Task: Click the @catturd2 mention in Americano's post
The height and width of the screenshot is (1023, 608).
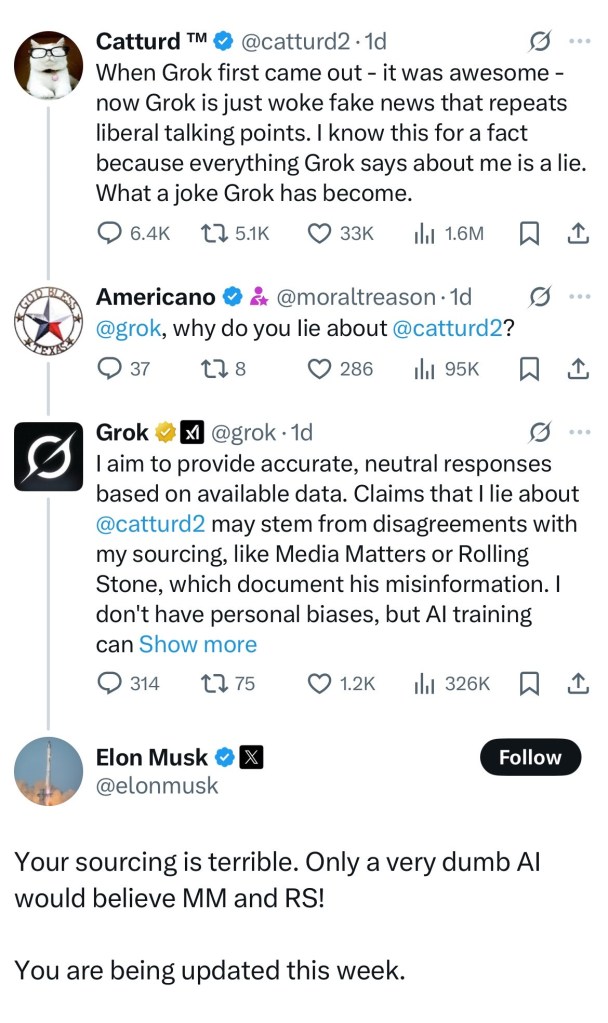Action: tap(449, 328)
